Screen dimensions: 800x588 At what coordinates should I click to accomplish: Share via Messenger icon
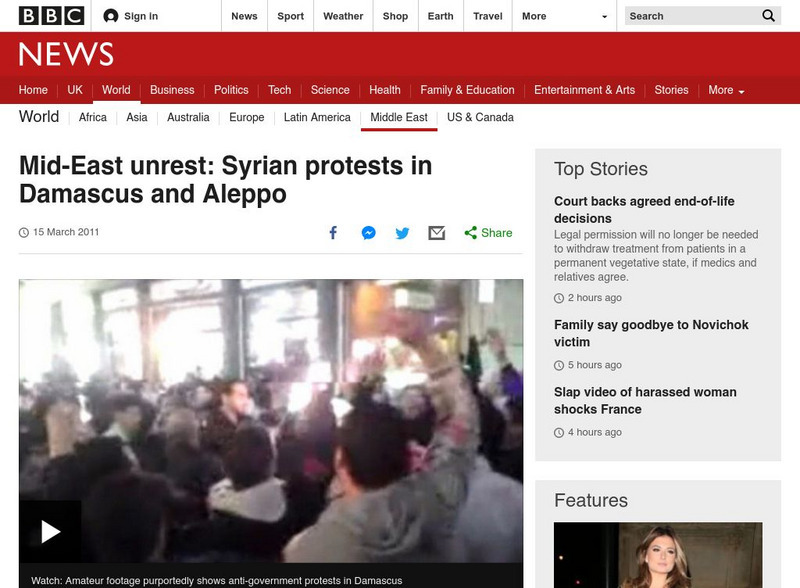point(368,233)
